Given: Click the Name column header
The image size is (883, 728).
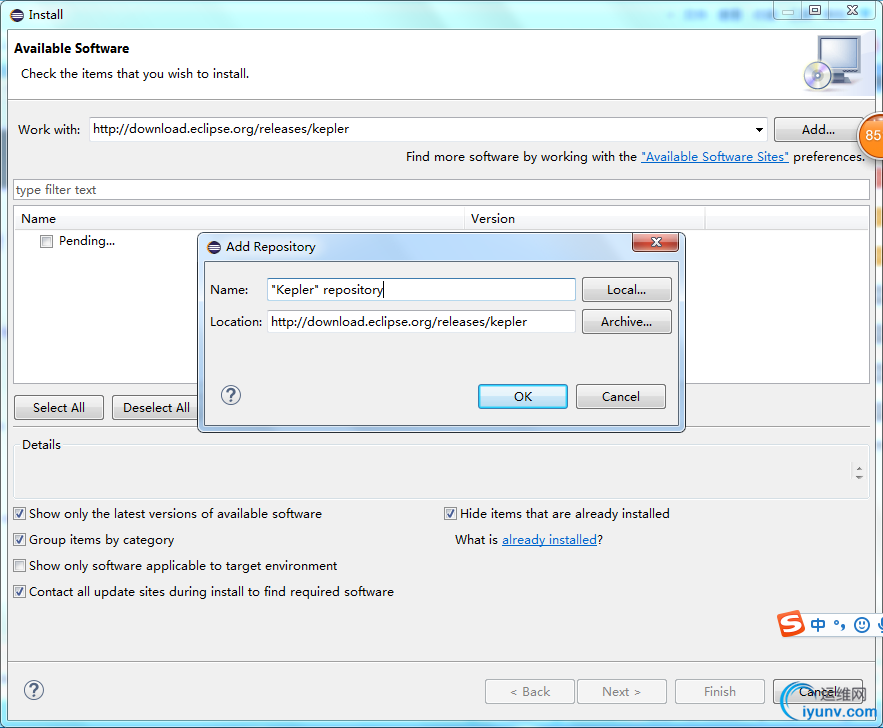Looking at the screenshot, I should point(239,218).
